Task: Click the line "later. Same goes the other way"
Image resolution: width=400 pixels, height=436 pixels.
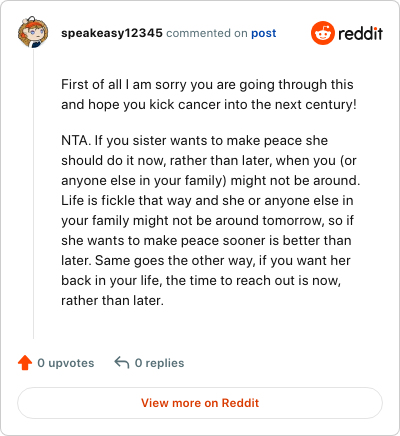Action: point(206,260)
